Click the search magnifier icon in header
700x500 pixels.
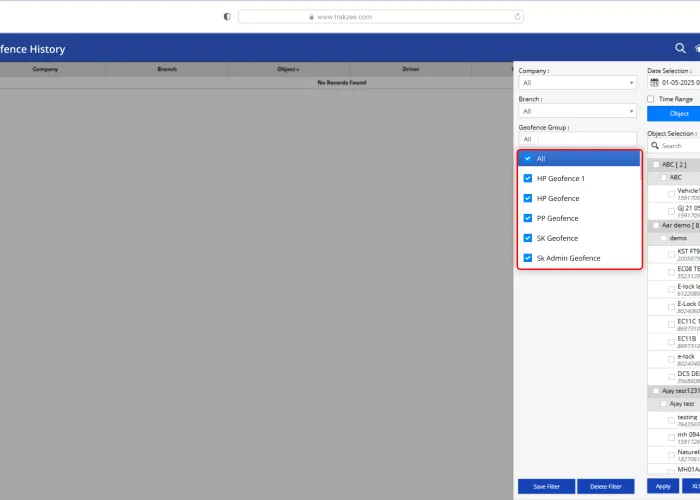pyautogui.click(x=681, y=48)
